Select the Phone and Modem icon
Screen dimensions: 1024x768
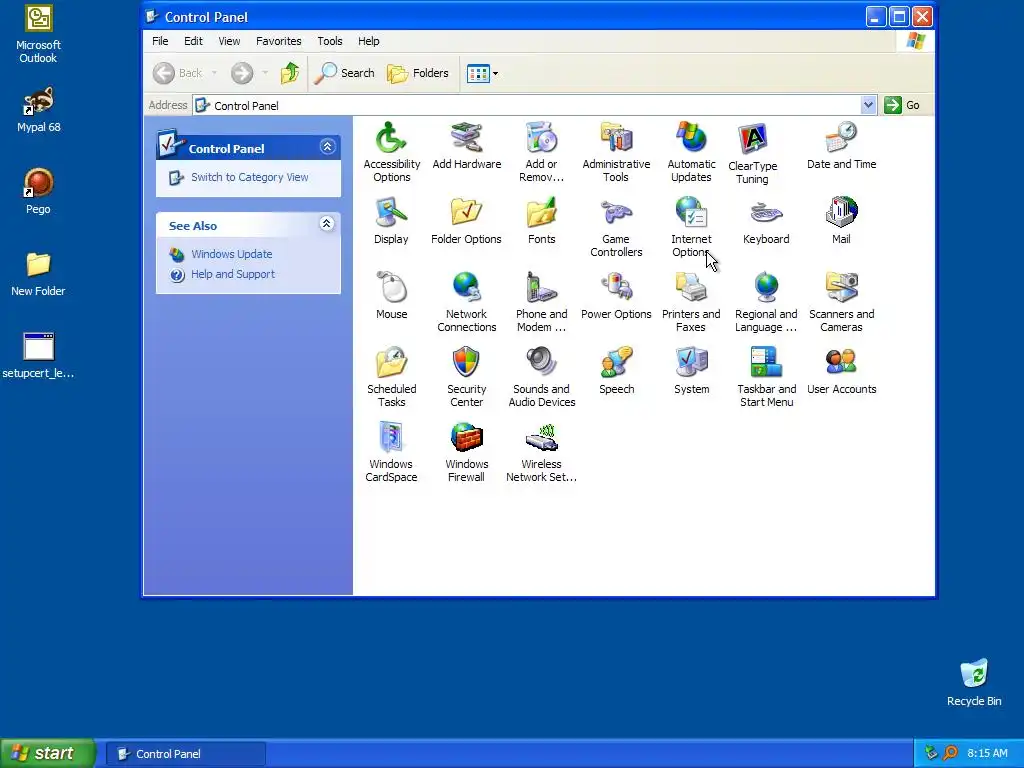tap(541, 302)
